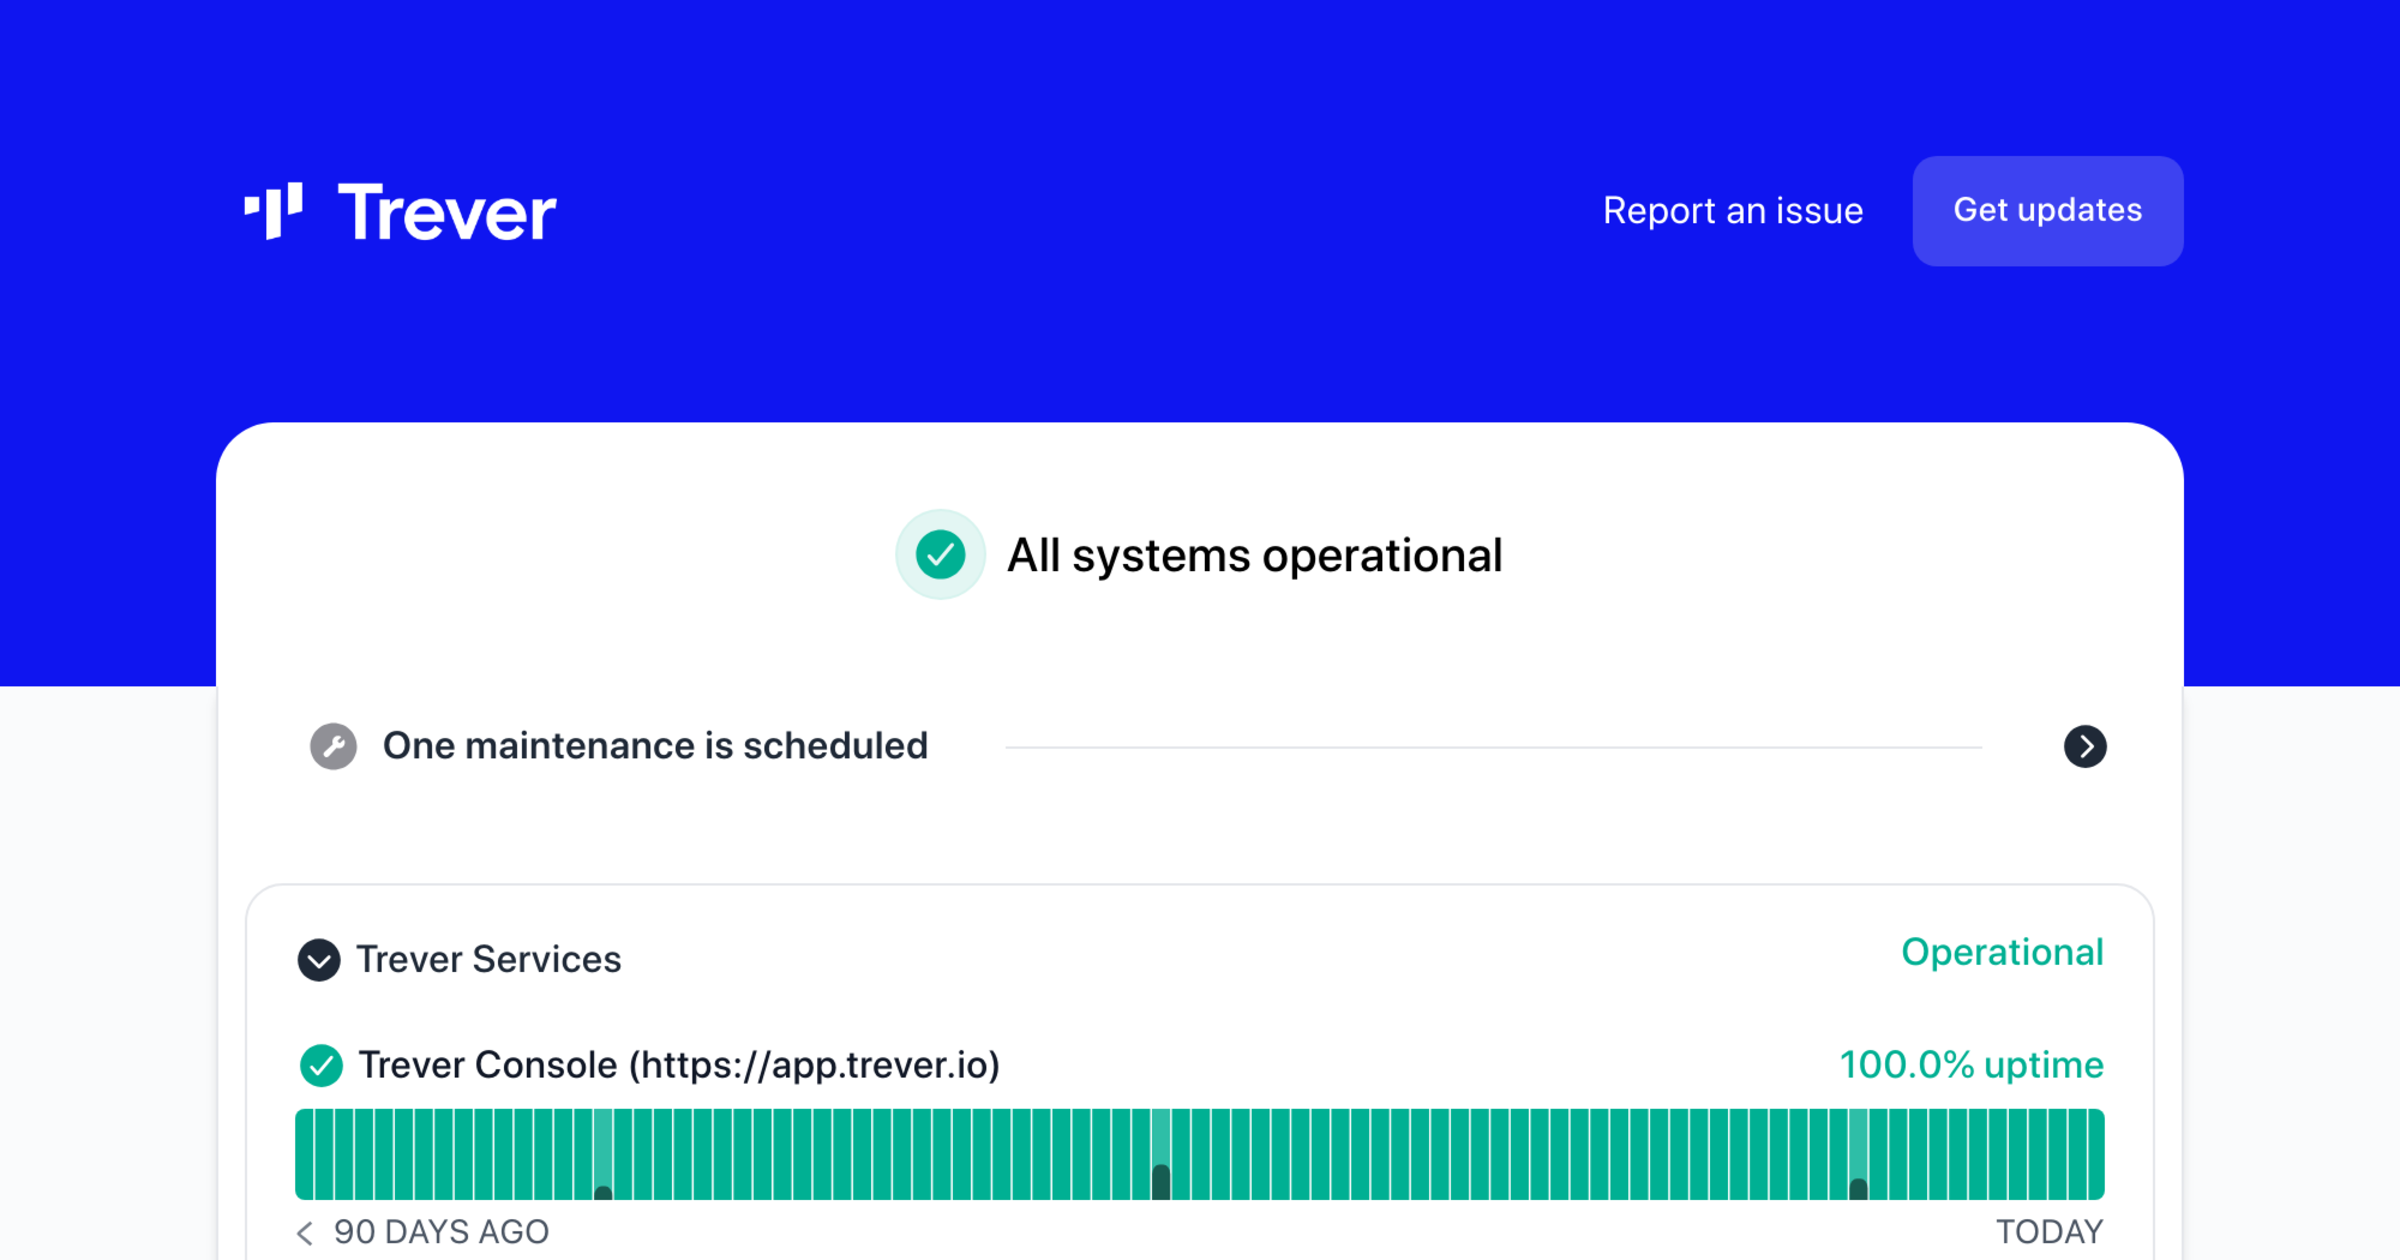The image size is (2400, 1260).
Task: Click the All systems operational checkmark icon
Action: point(940,555)
